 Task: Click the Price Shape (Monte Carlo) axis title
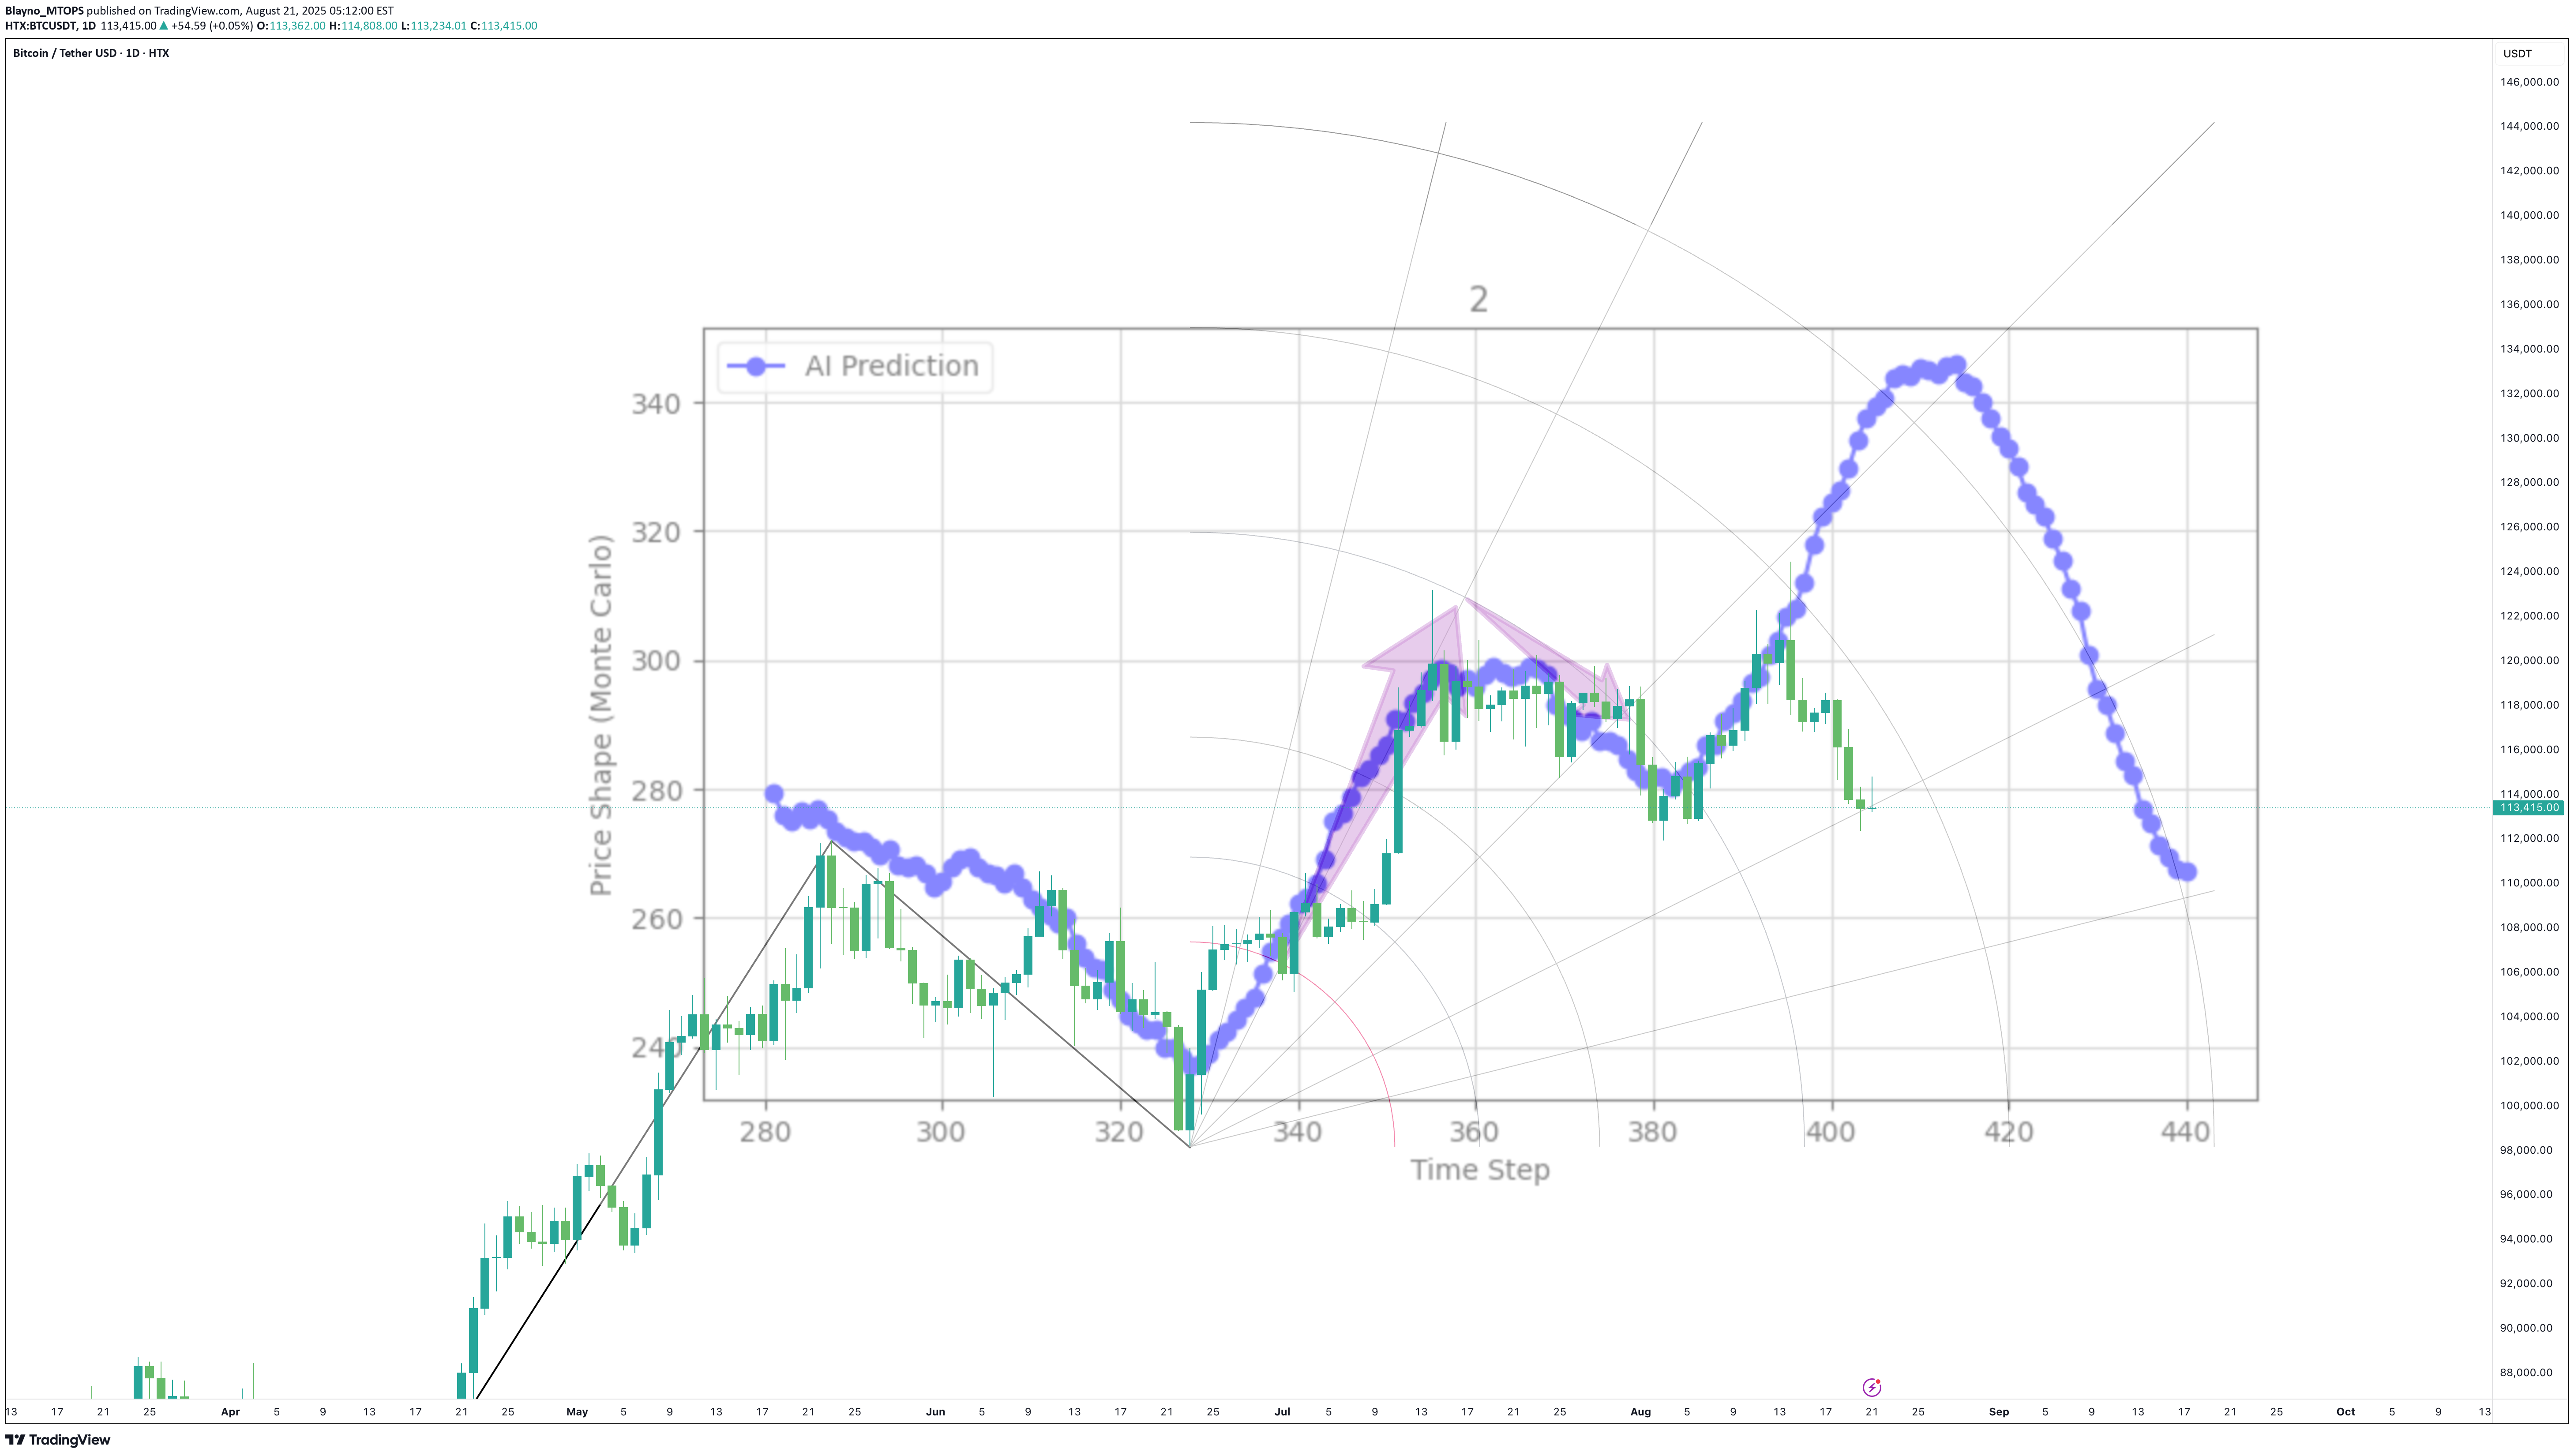pyautogui.click(x=600, y=715)
